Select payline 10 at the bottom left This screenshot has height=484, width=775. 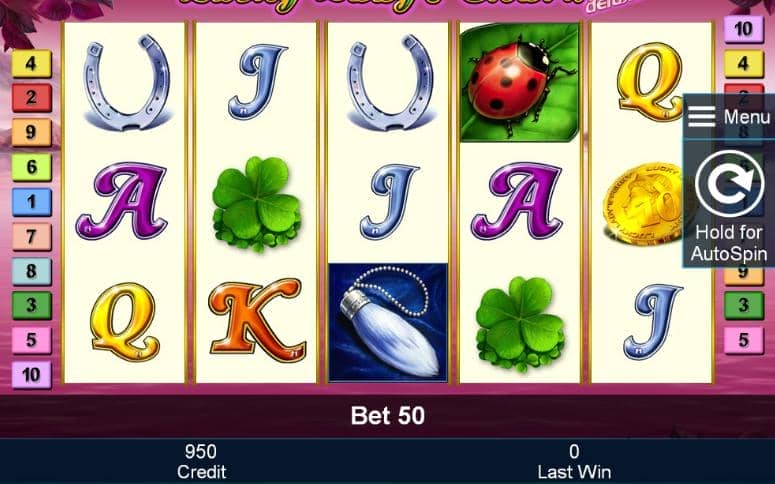pyautogui.click(x=31, y=375)
